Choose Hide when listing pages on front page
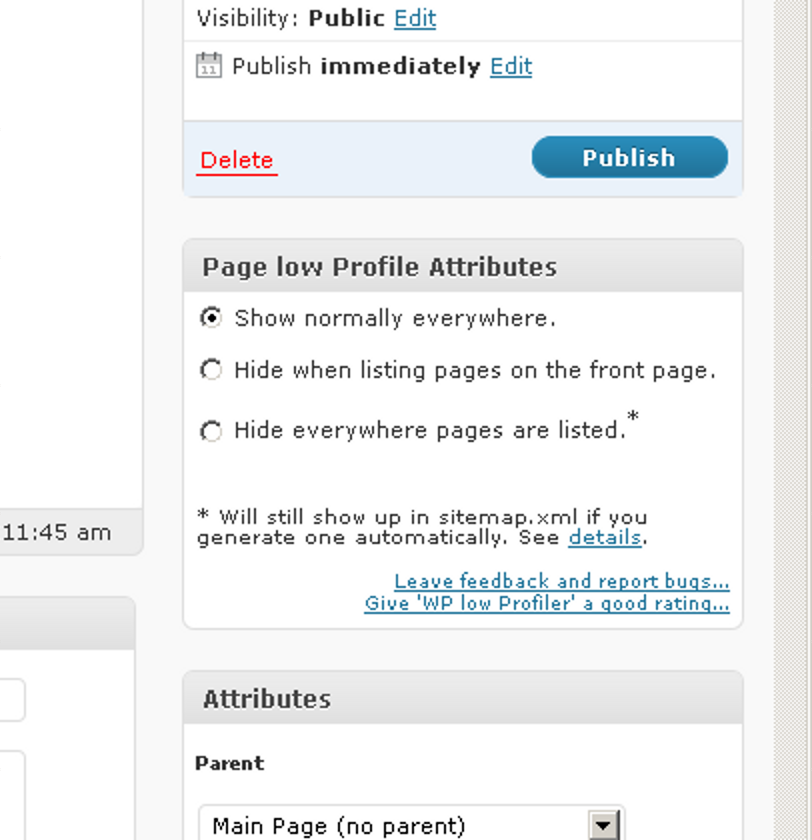Image resolution: width=812 pixels, height=840 pixels. coord(211,370)
